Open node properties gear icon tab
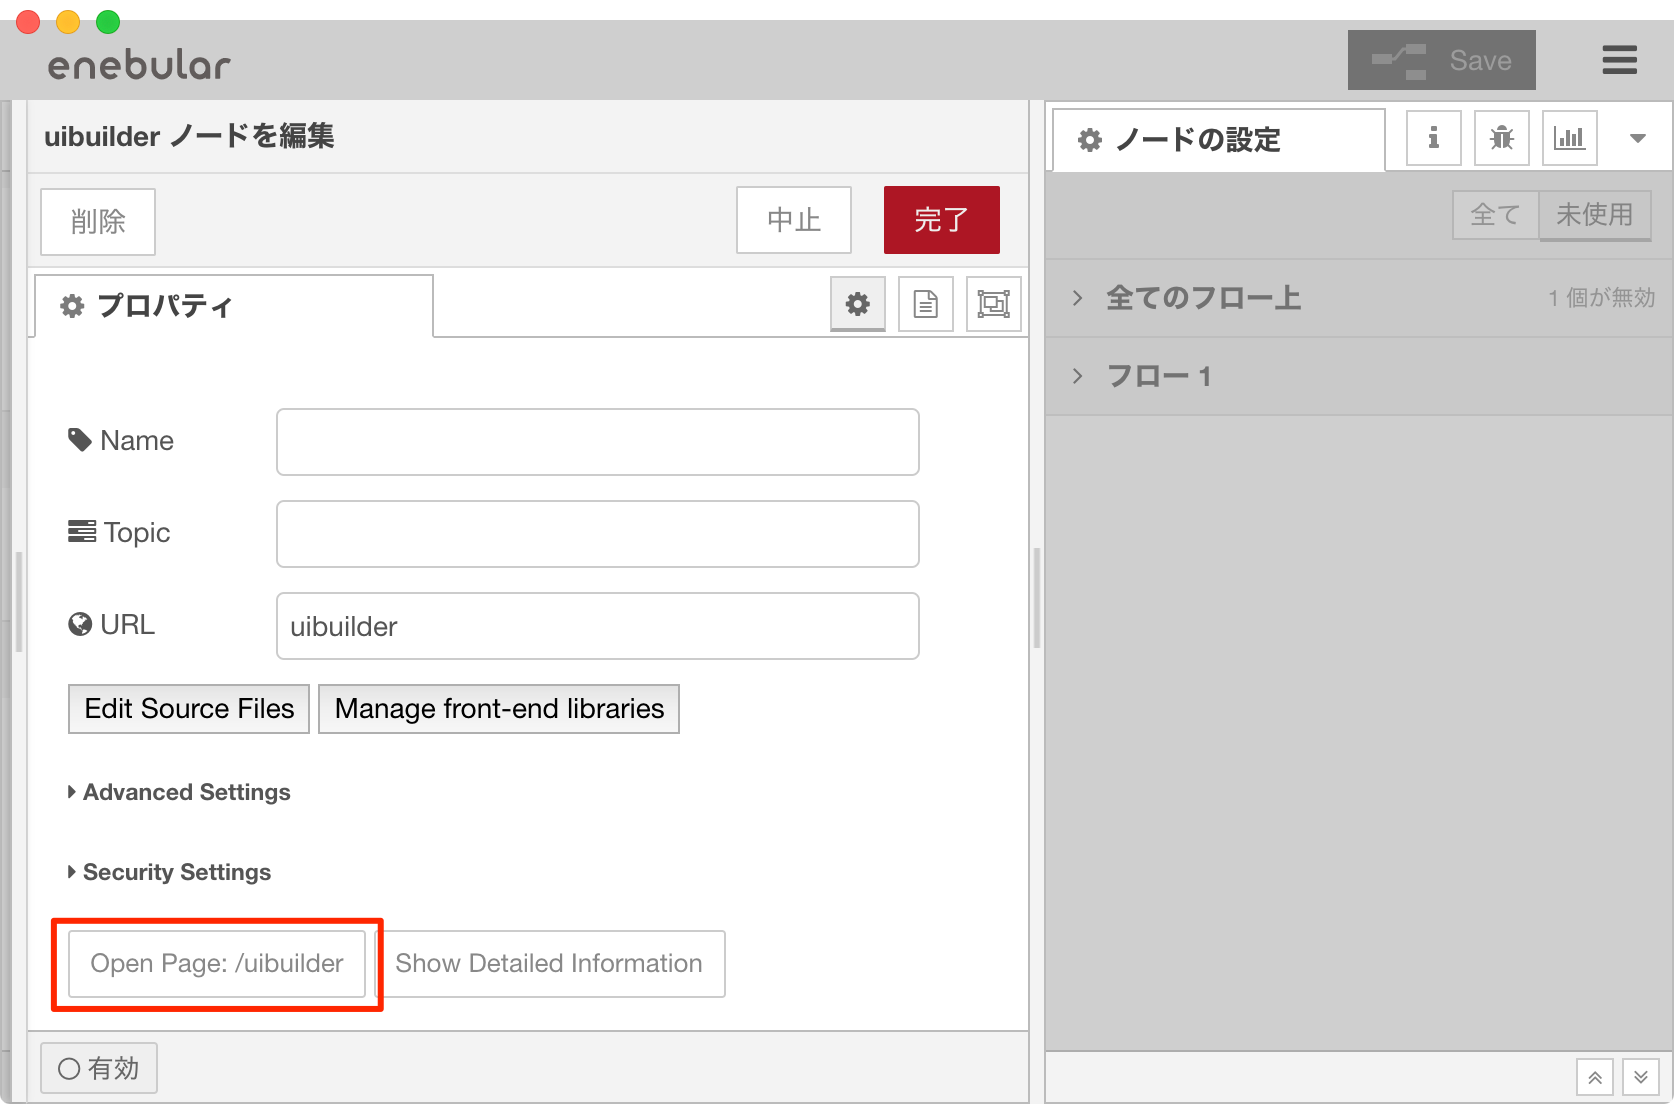The width and height of the screenshot is (1674, 1104). 858,304
